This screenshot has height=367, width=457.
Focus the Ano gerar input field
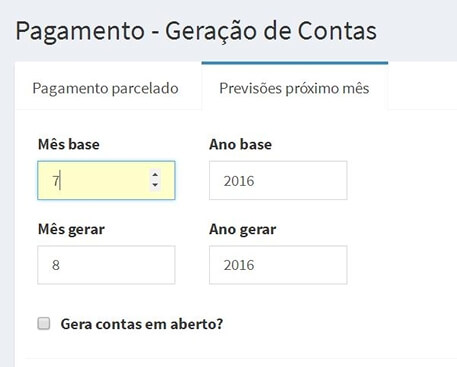coord(278,265)
